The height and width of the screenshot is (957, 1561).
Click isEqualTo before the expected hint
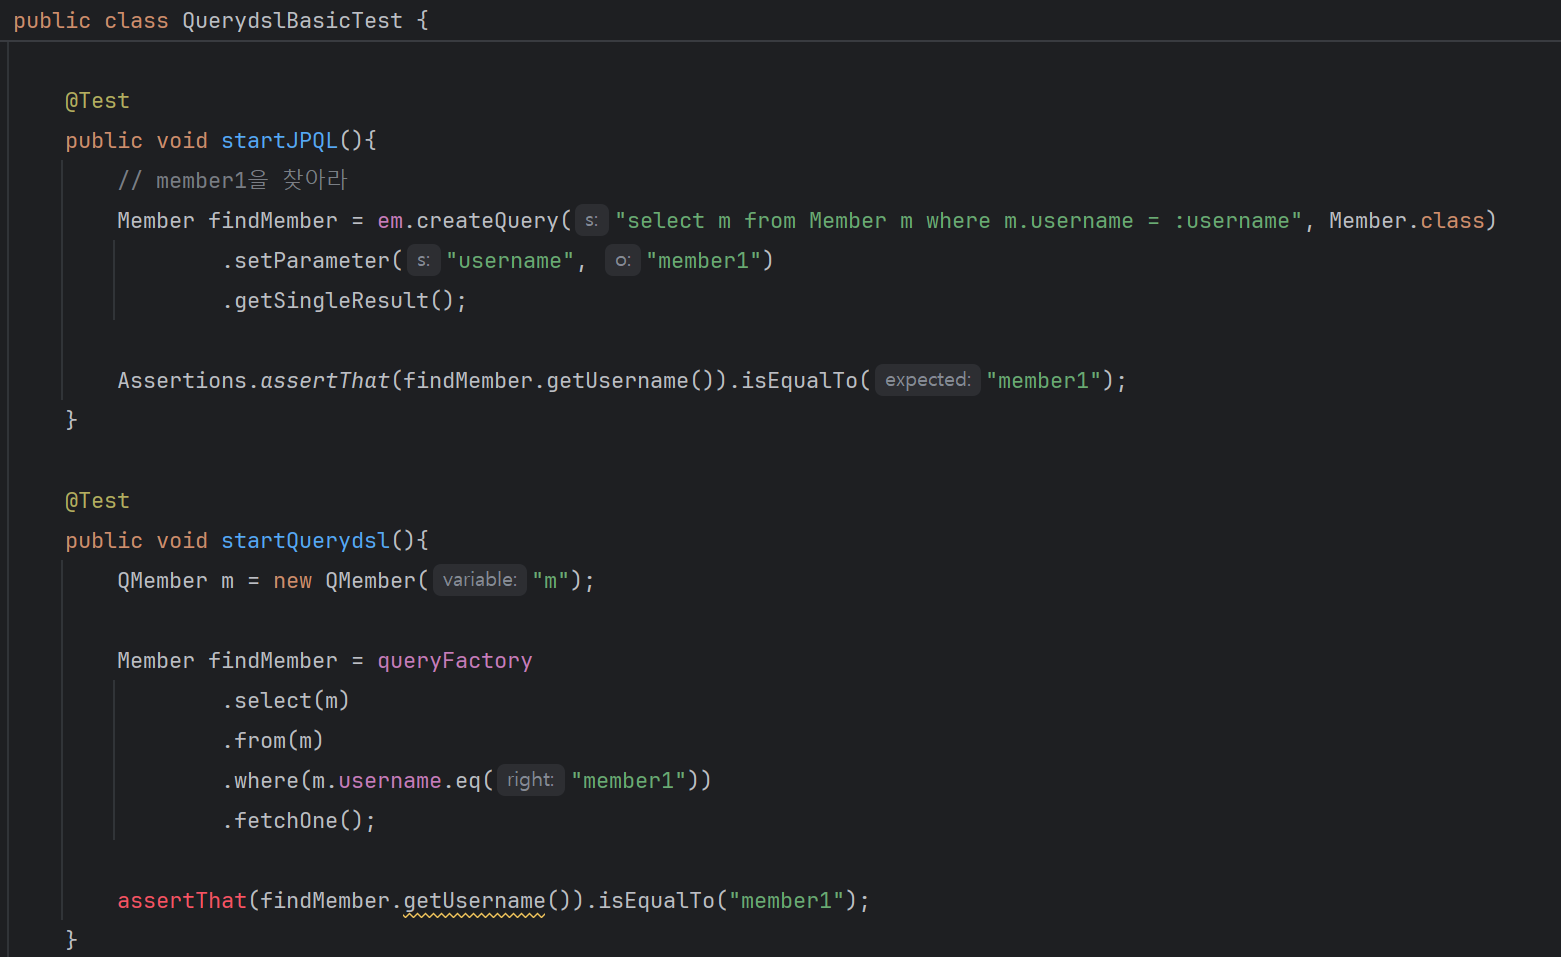coord(799,381)
